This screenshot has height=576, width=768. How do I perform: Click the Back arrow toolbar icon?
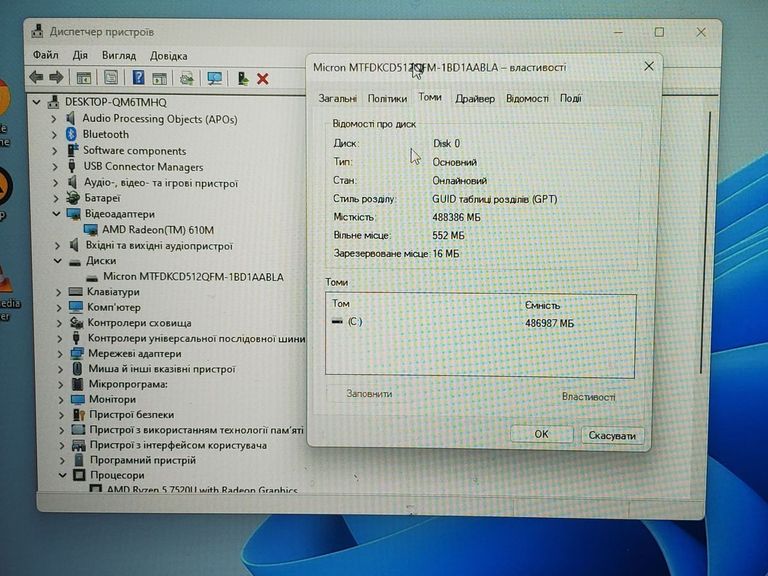point(36,77)
